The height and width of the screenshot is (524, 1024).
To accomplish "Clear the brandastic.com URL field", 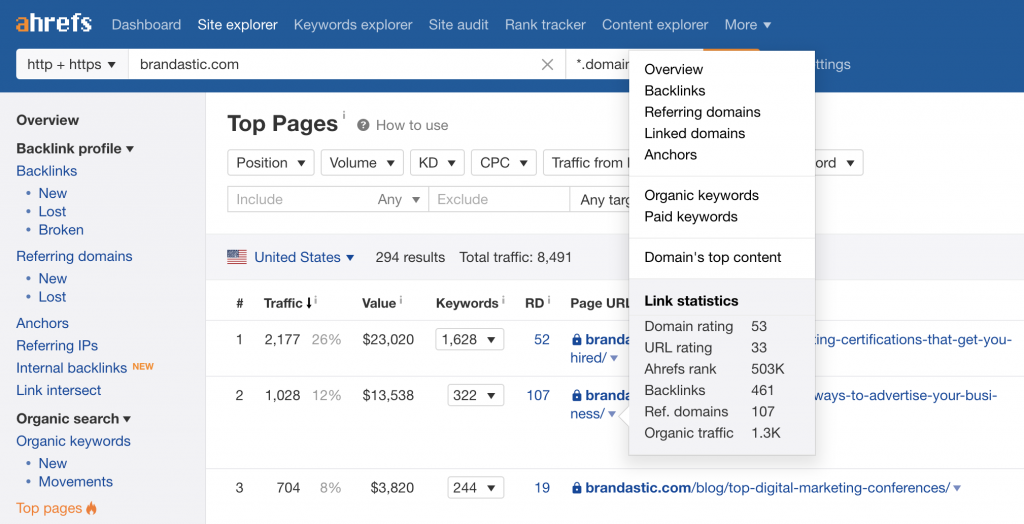I will pyautogui.click(x=547, y=64).
